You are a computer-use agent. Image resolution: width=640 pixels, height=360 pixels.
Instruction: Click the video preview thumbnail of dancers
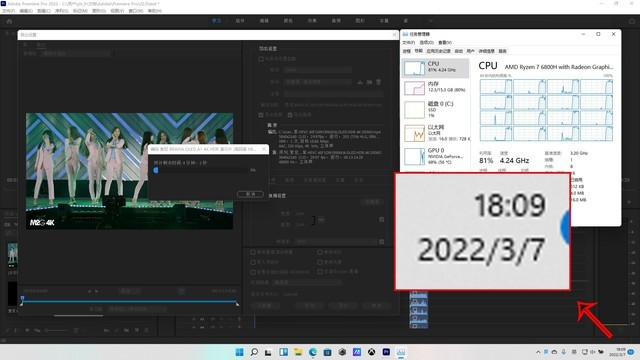(x=129, y=171)
